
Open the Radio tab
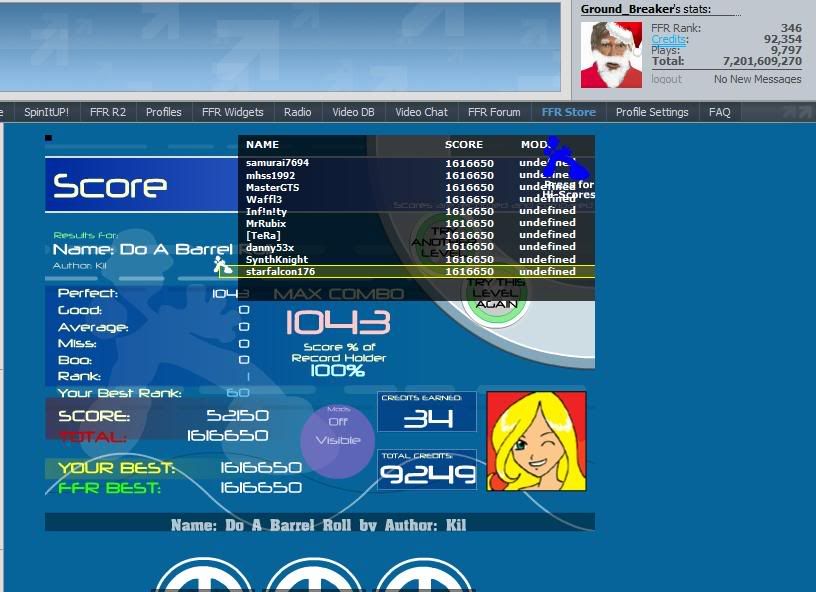297,112
